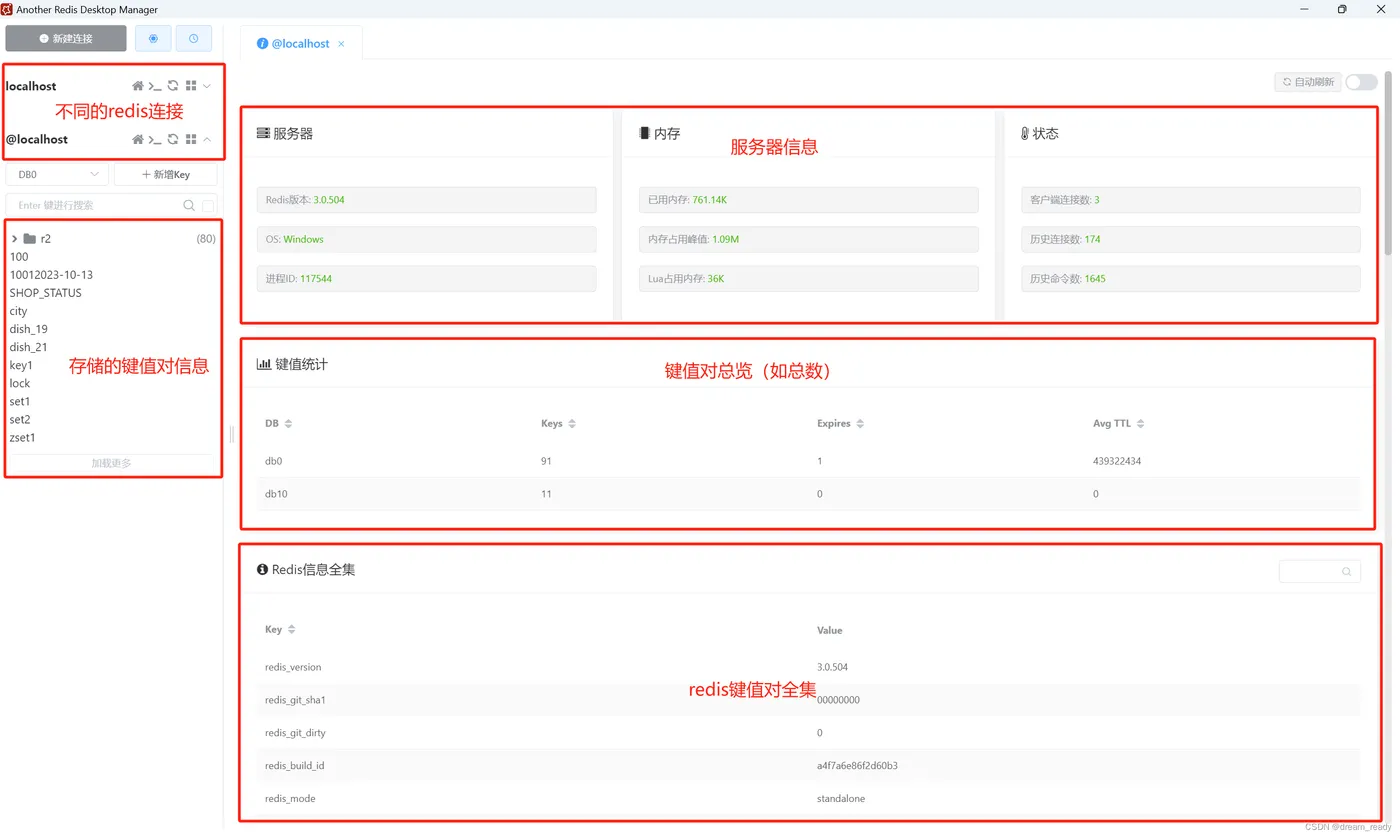Click the 内存占用峰值: 1.09M field
Image resolution: width=1400 pixels, height=837 pixels.
(808, 239)
